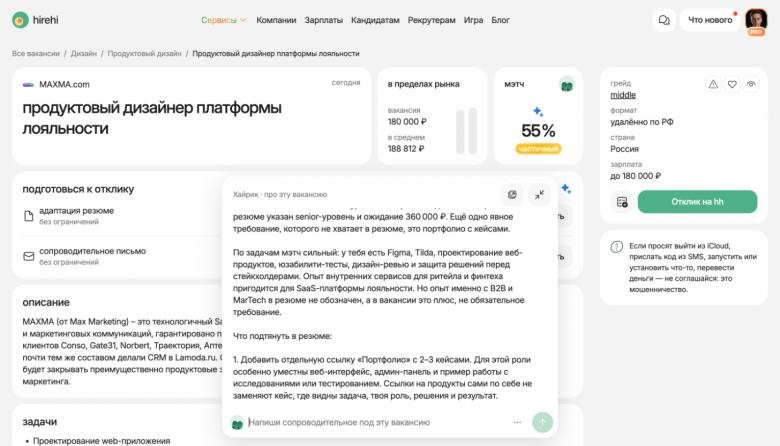Image resolution: width=780 pixels, height=446 pixels.
Task: Click the Хайрик mascot icon in chat input
Action: point(237,423)
